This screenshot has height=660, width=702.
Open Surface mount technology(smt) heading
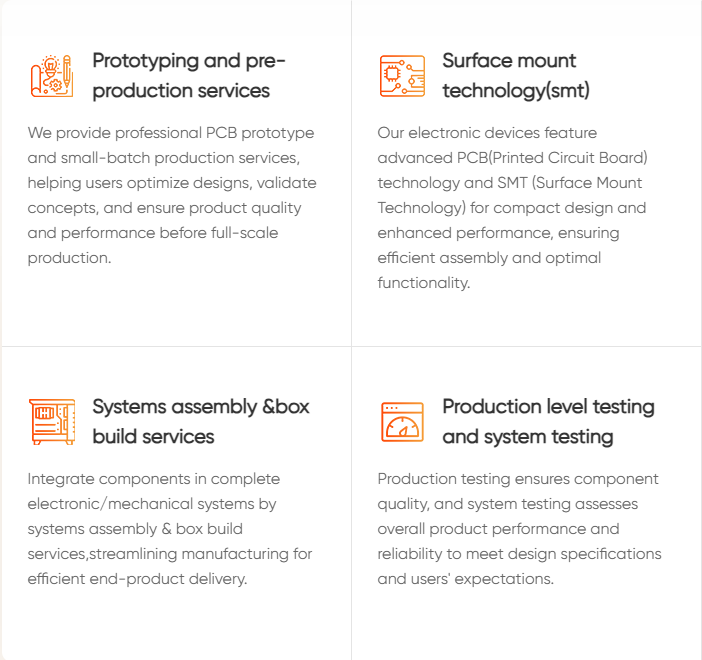[x=516, y=76]
